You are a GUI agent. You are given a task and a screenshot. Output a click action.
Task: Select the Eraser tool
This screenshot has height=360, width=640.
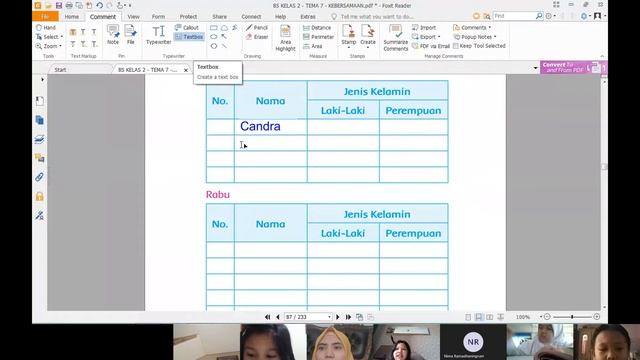257,37
